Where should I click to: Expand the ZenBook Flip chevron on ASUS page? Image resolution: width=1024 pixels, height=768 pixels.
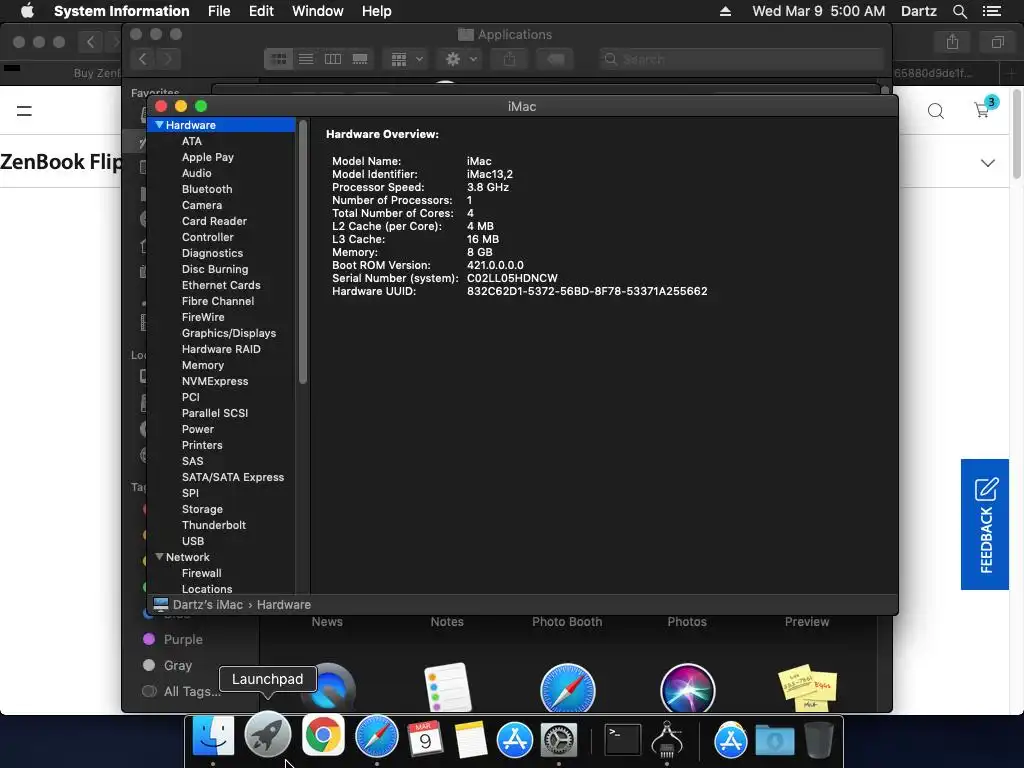tap(988, 163)
